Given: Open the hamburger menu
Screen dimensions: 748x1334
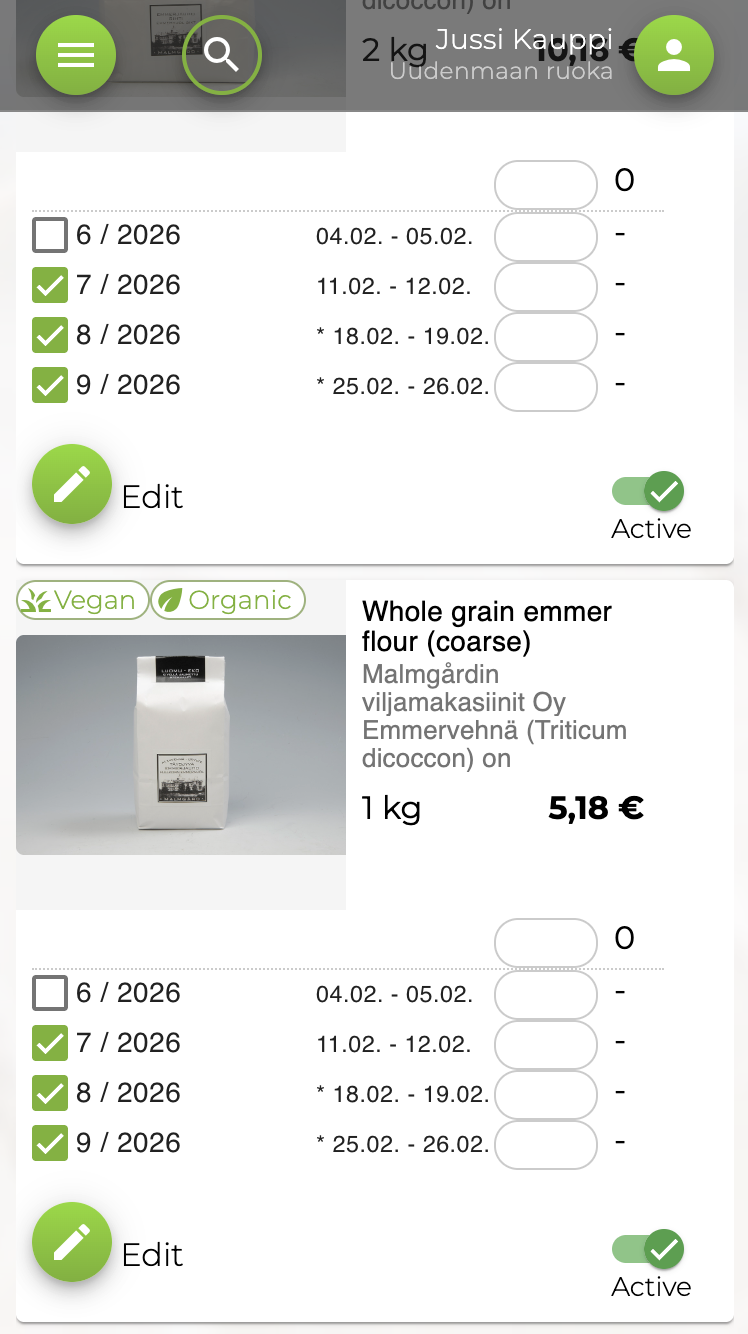Looking at the screenshot, I should pos(76,55).
